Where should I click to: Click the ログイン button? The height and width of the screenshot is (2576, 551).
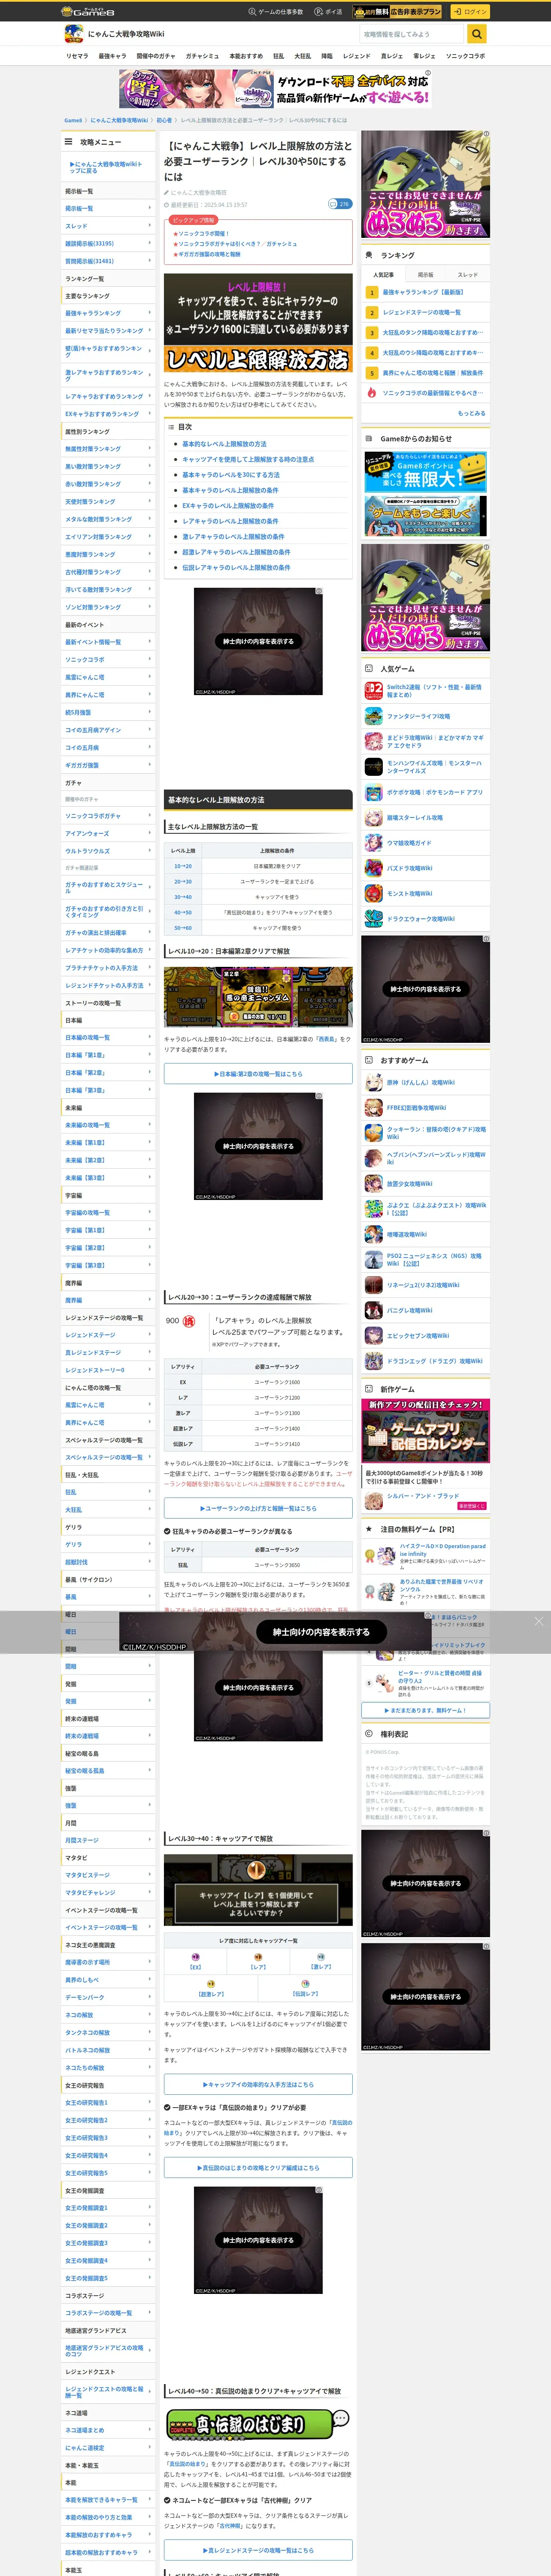click(469, 12)
